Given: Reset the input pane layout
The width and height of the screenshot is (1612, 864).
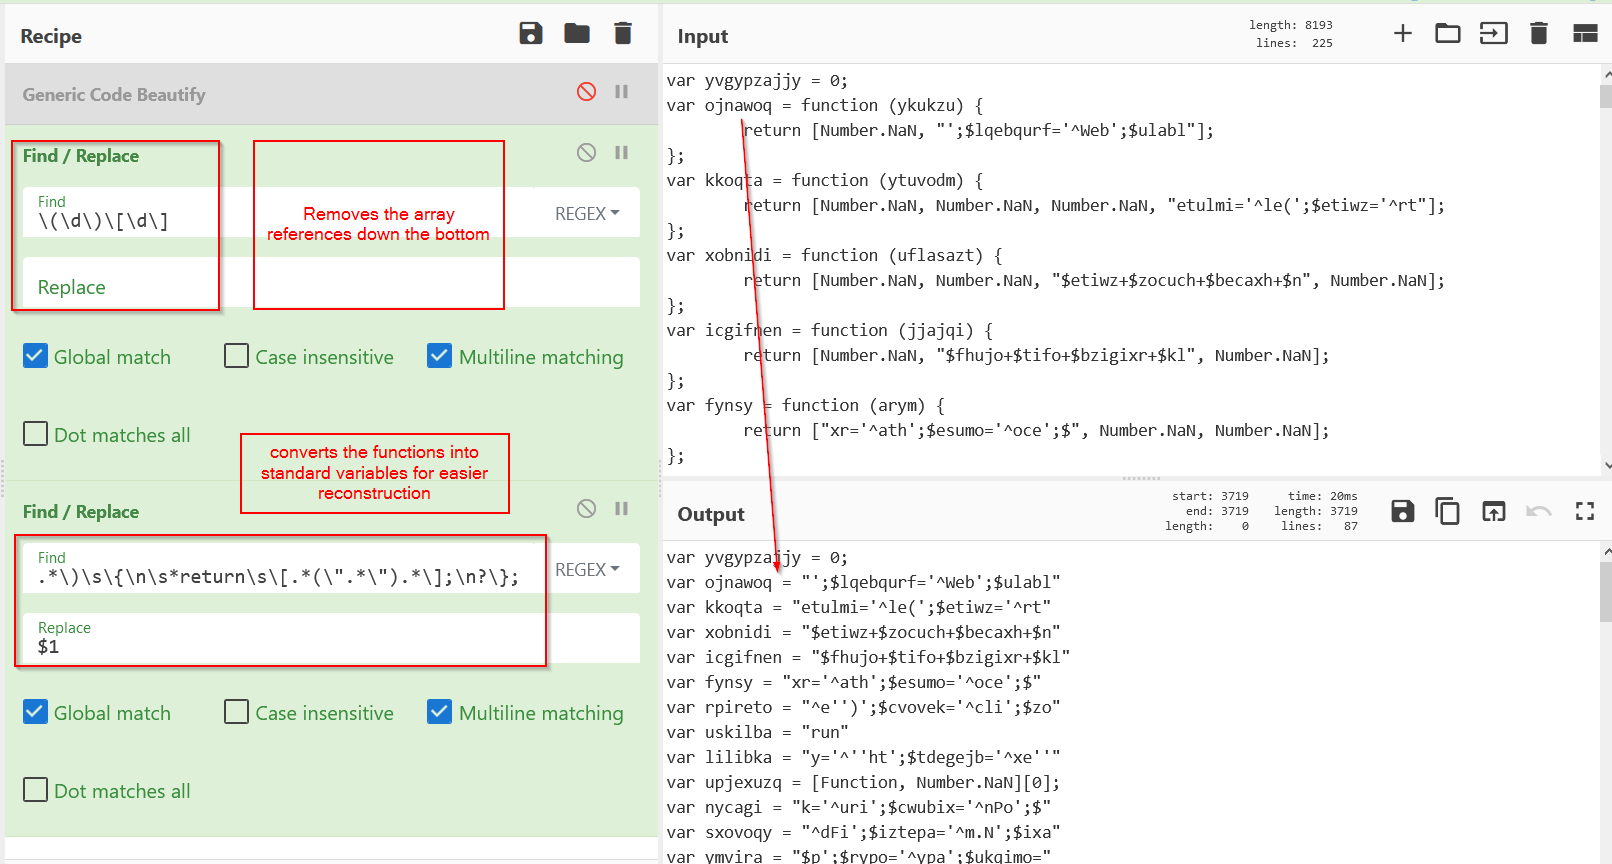Looking at the screenshot, I should [x=1585, y=34].
